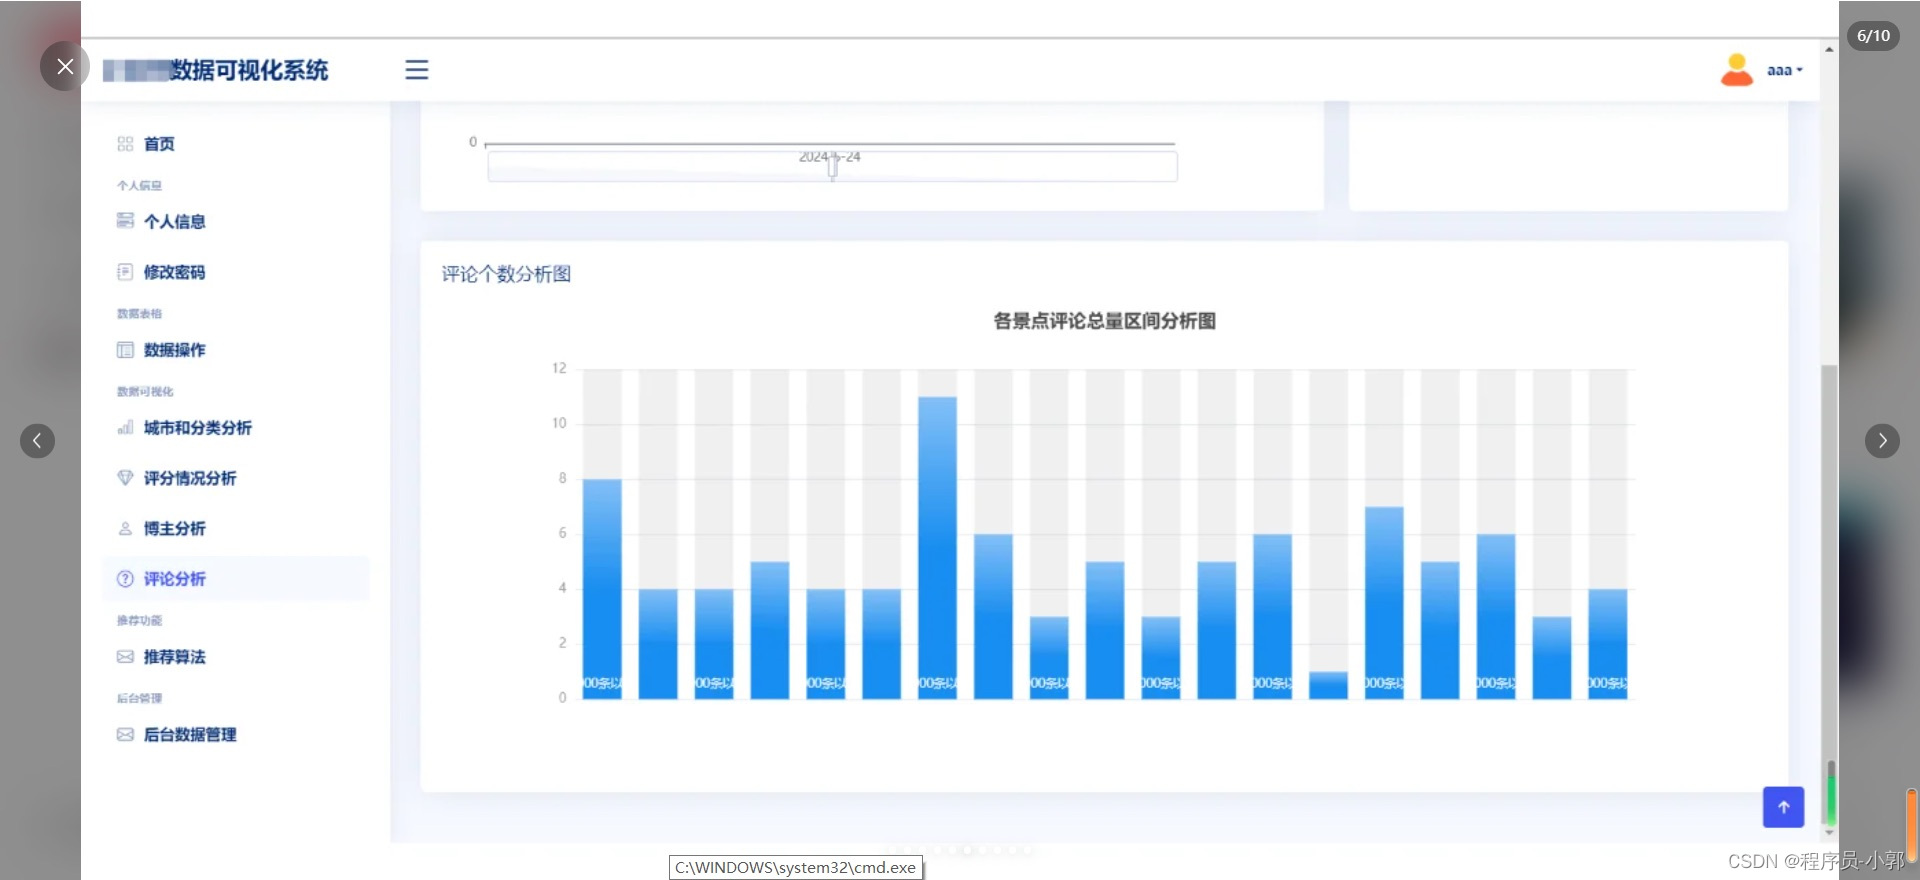Click the orange user avatar icon
Image resolution: width=1920 pixels, height=880 pixels.
1737,70
